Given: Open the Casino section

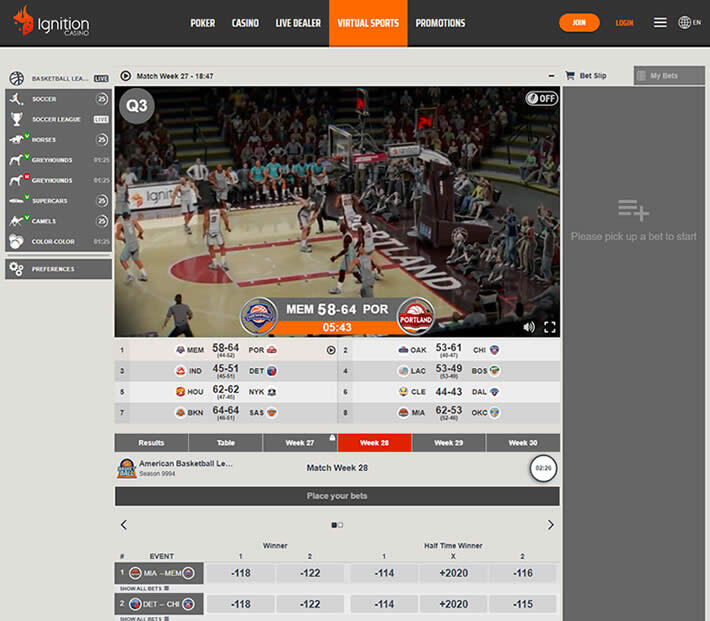Looking at the screenshot, I should pos(245,23).
